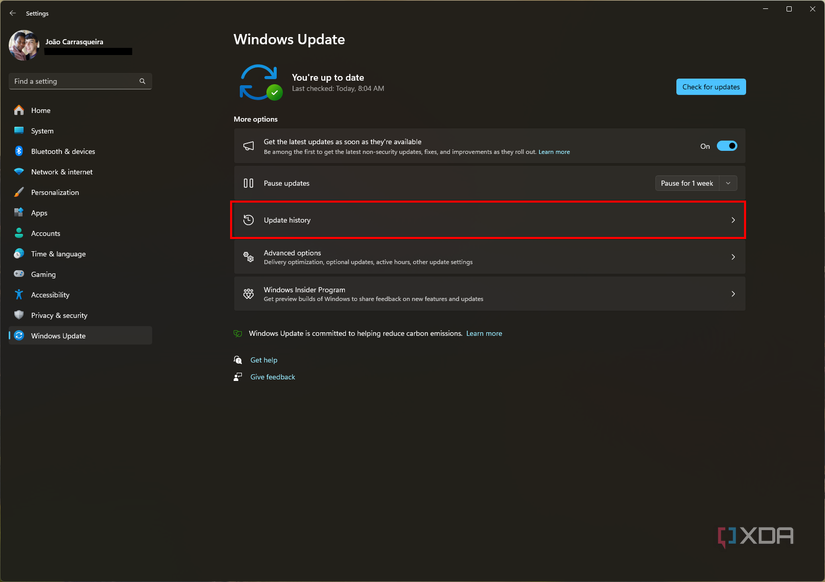825x582 pixels.
Task: Click the Privacy & security shield icon
Action: [19, 315]
